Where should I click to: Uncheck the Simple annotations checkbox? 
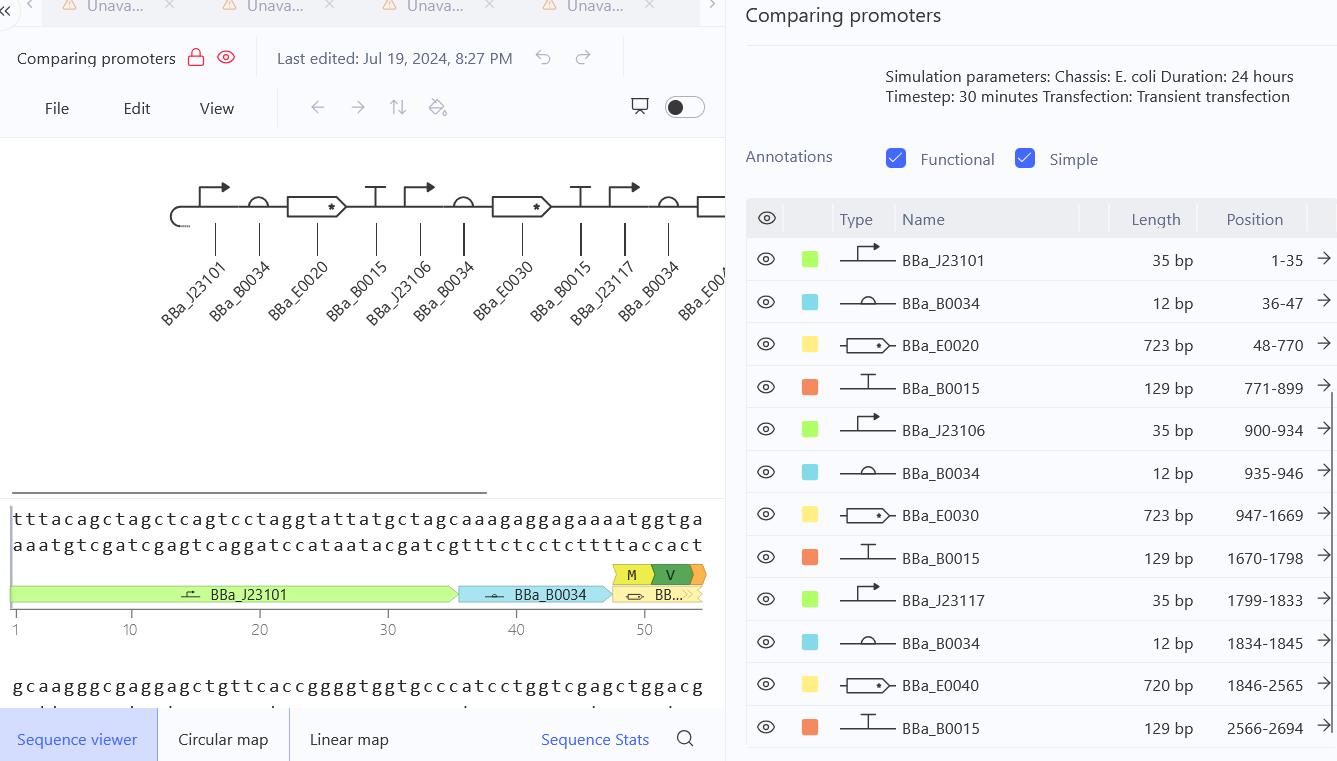(x=1025, y=158)
